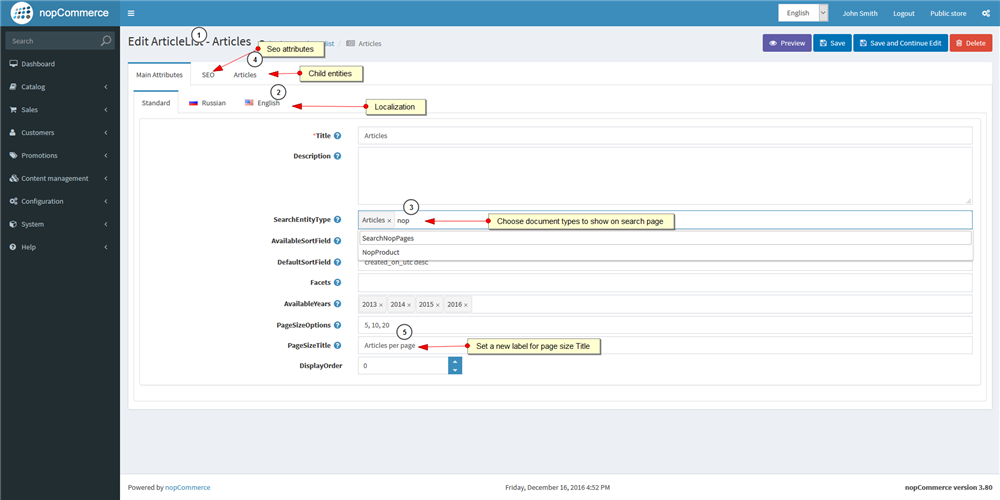Click the DefaultSortField help icon
This screenshot has width=1000, height=500.
point(337,262)
